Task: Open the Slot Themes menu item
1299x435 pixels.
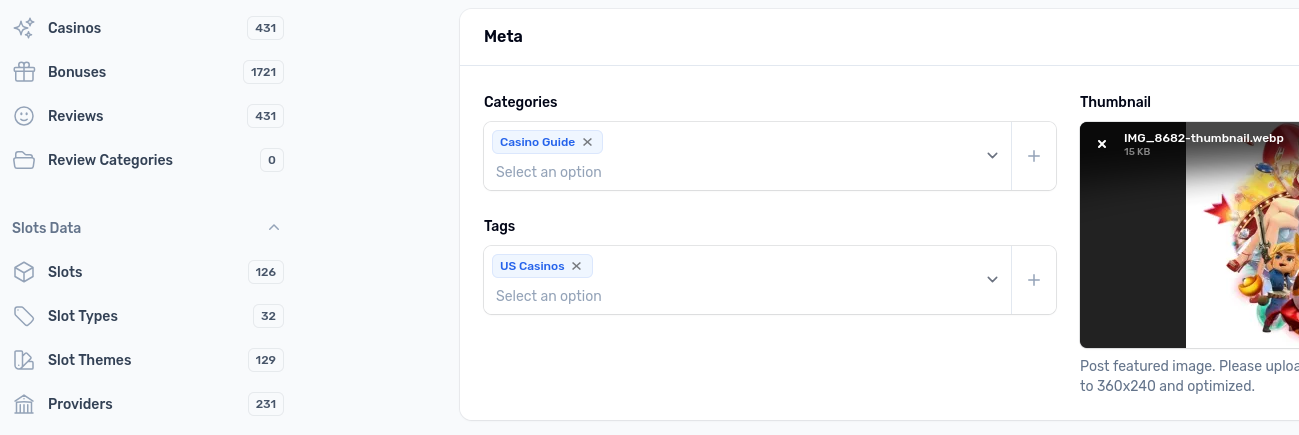Action: [148, 360]
